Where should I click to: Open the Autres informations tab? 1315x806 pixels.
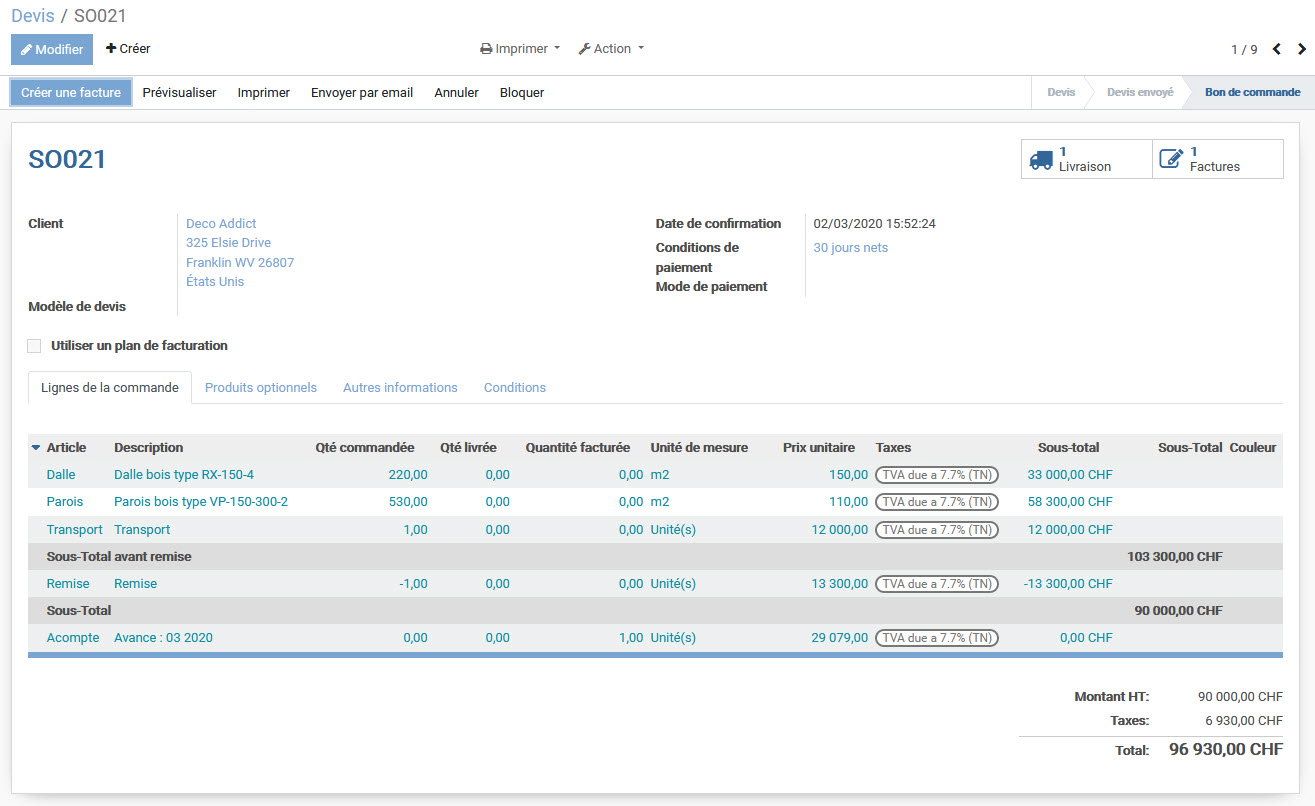(x=400, y=387)
